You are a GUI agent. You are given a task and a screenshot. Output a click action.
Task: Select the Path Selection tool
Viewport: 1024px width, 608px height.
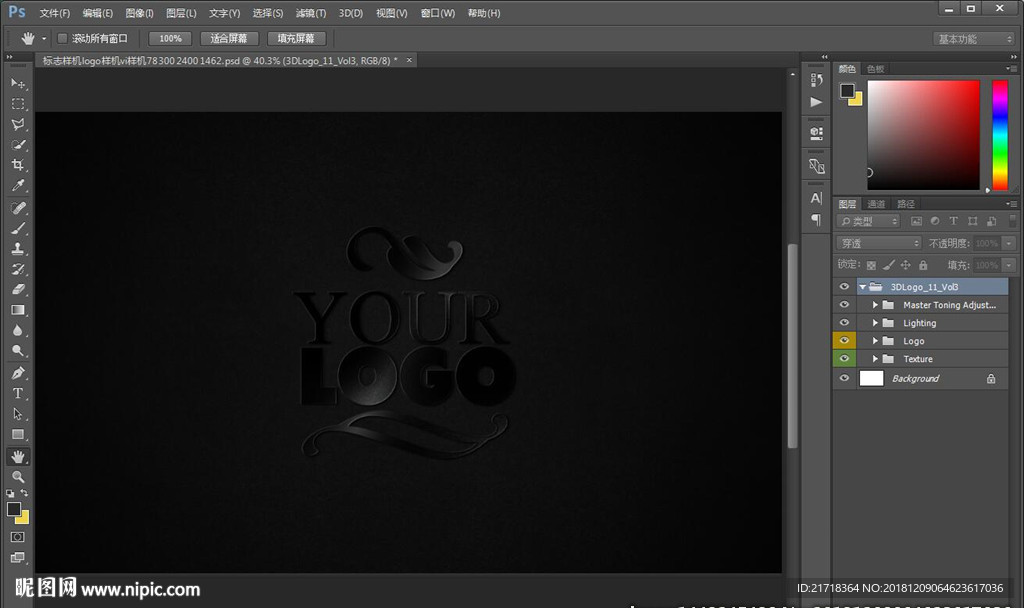pyautogui.click(x=18, y=414)
